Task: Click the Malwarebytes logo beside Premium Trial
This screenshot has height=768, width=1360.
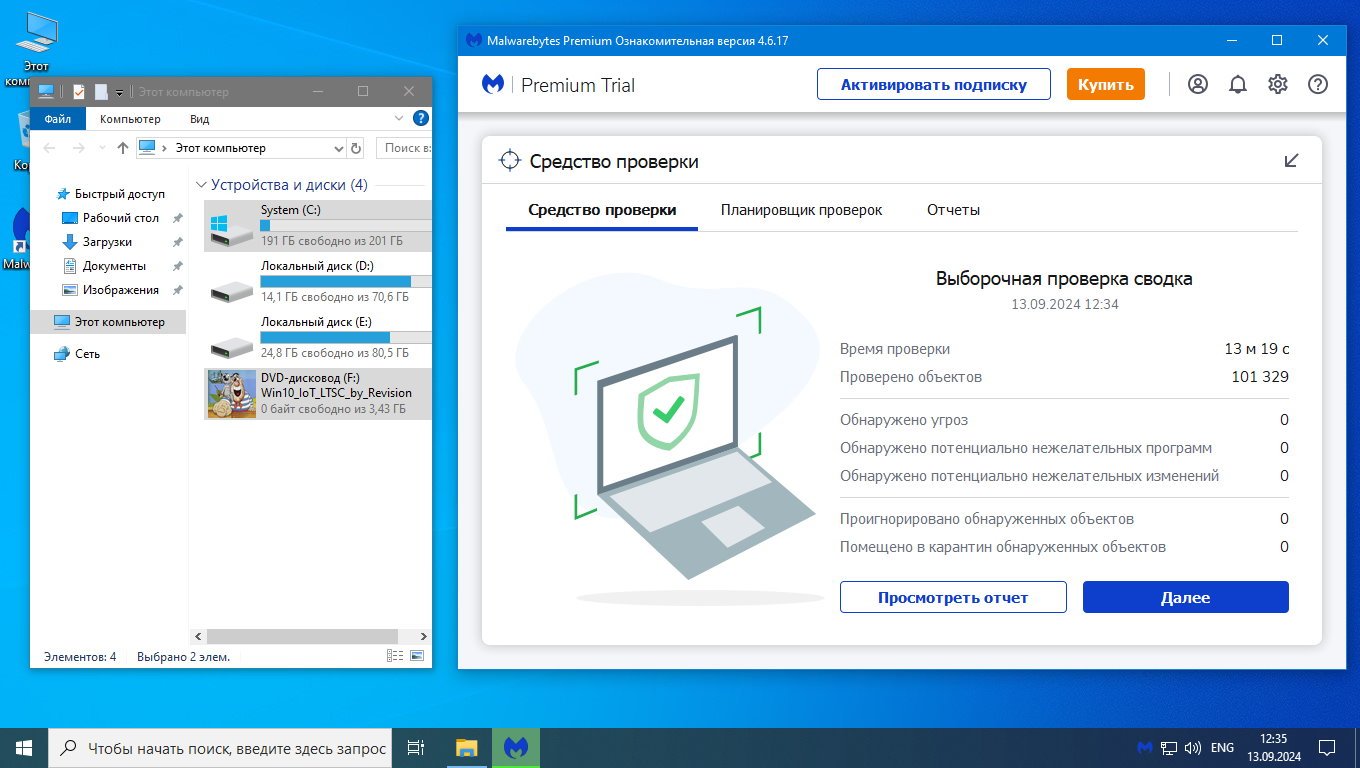Action: click(493, 84)
